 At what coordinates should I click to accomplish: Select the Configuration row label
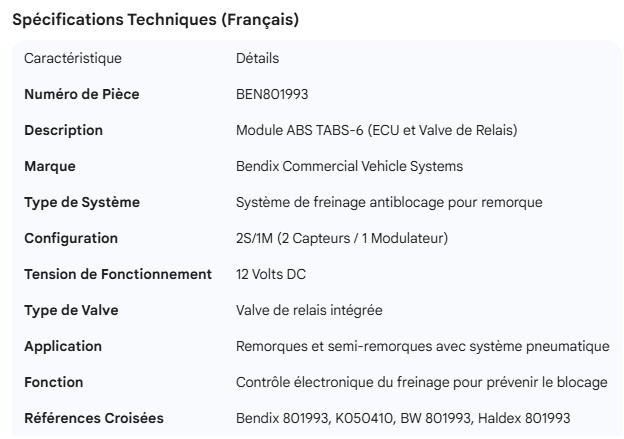click(71, 238)
